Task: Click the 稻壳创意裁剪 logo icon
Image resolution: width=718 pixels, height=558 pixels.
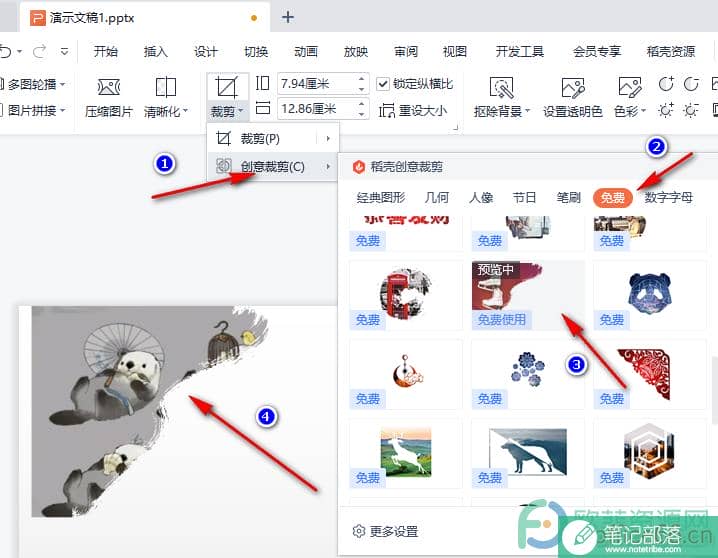Action: coord(359,167)
